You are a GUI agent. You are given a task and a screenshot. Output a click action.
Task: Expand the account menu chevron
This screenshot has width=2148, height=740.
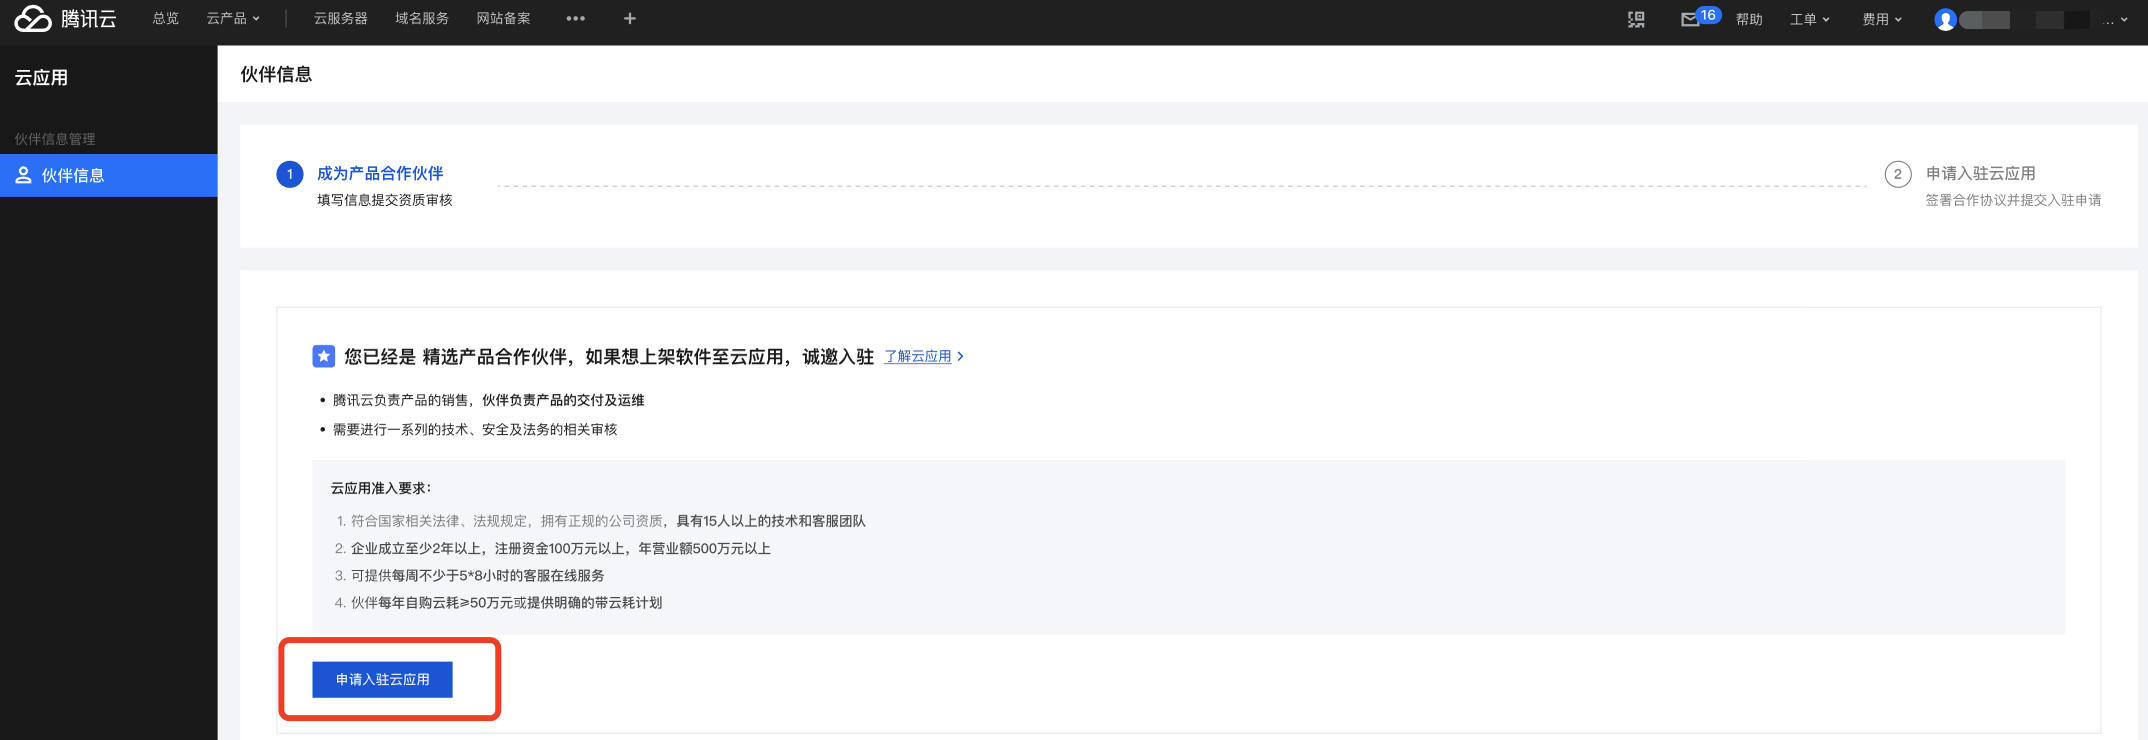(2124, 20)
